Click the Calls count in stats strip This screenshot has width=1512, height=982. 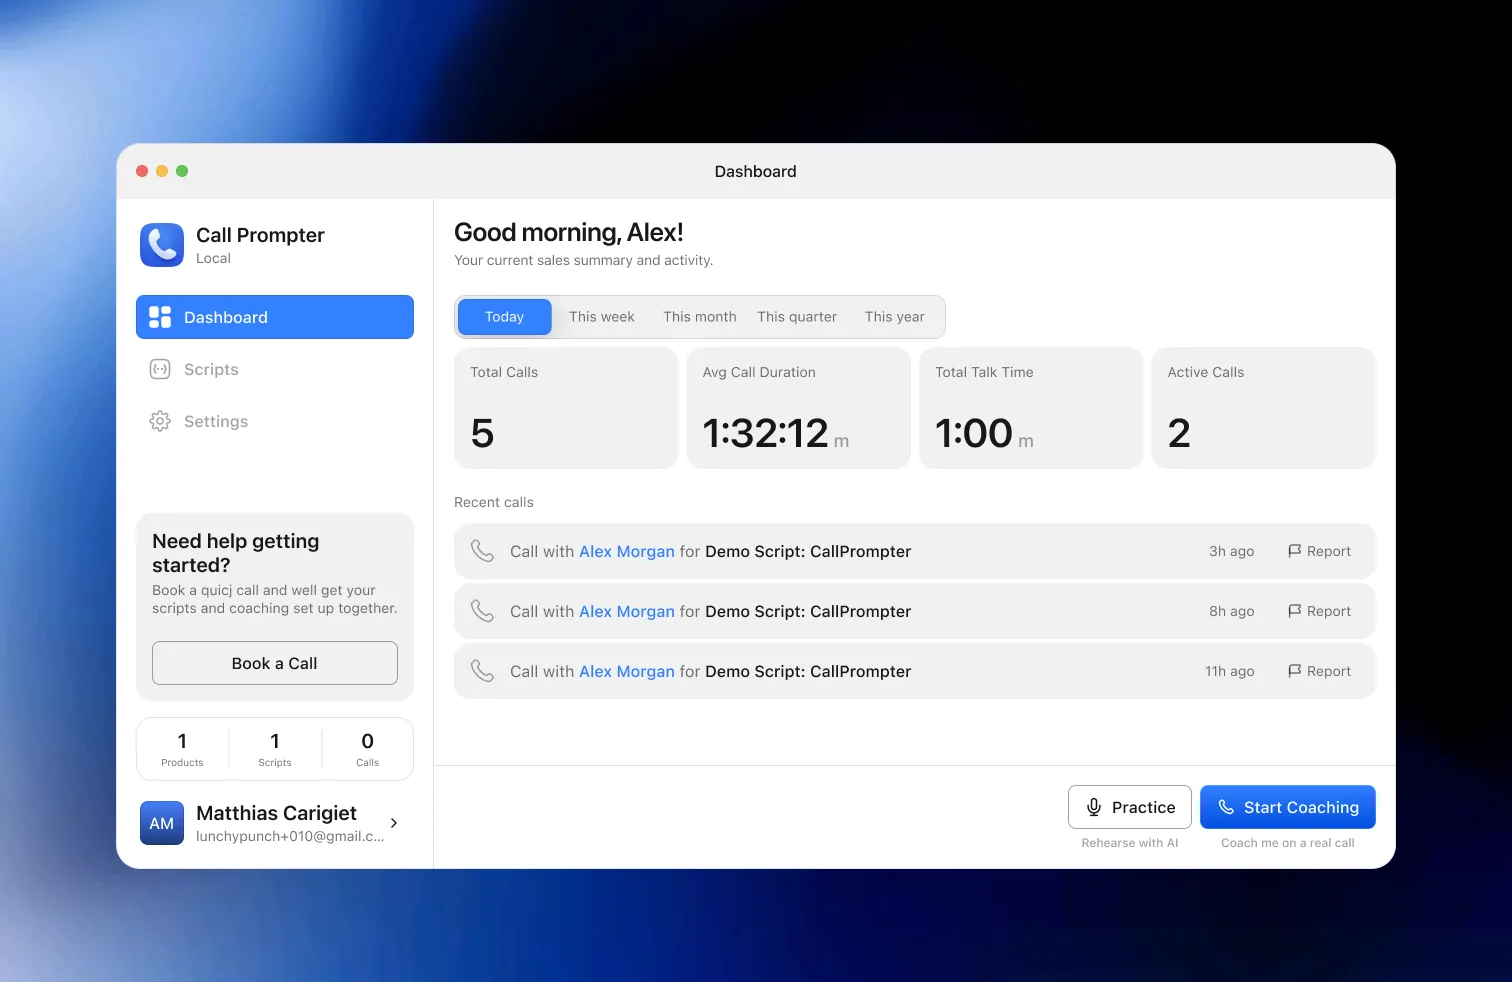pyautogui.click(x=368, y=749)
